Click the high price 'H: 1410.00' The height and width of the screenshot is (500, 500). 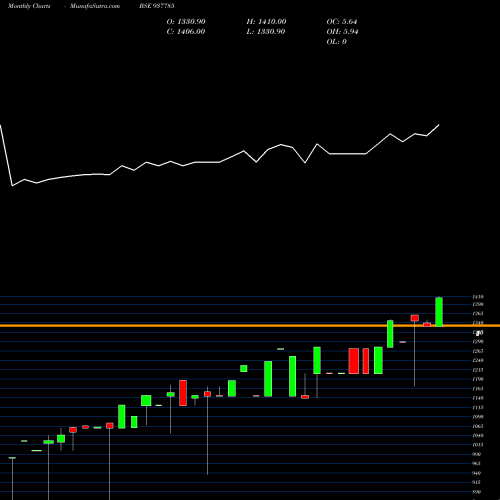(266, 22)
